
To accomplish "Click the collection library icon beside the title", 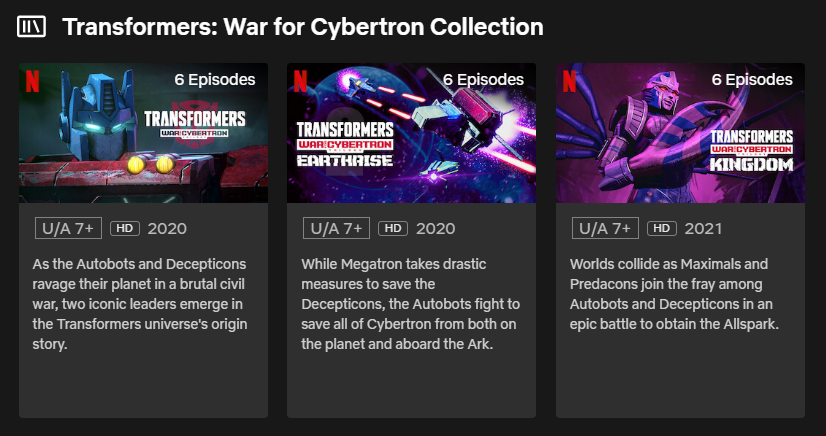I will coord(32,26).
